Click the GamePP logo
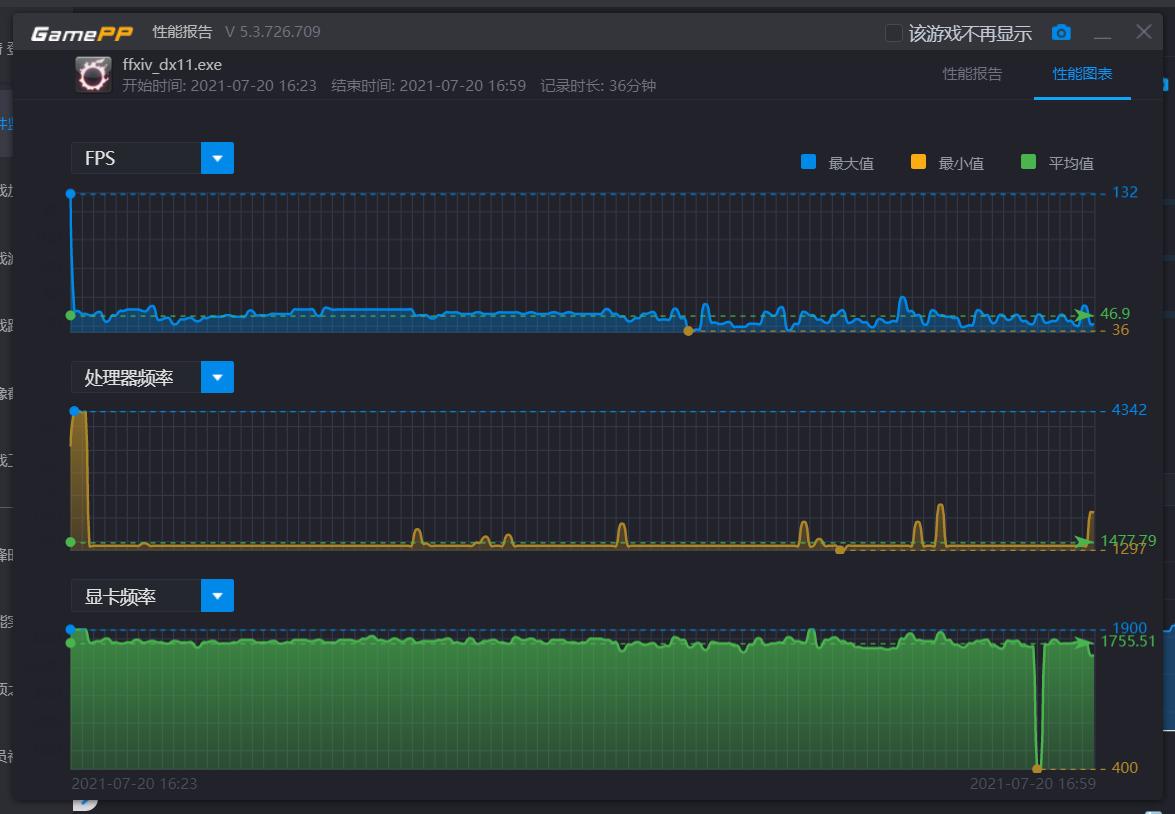This screenshot has height=814, width=1175. [82, 33]
